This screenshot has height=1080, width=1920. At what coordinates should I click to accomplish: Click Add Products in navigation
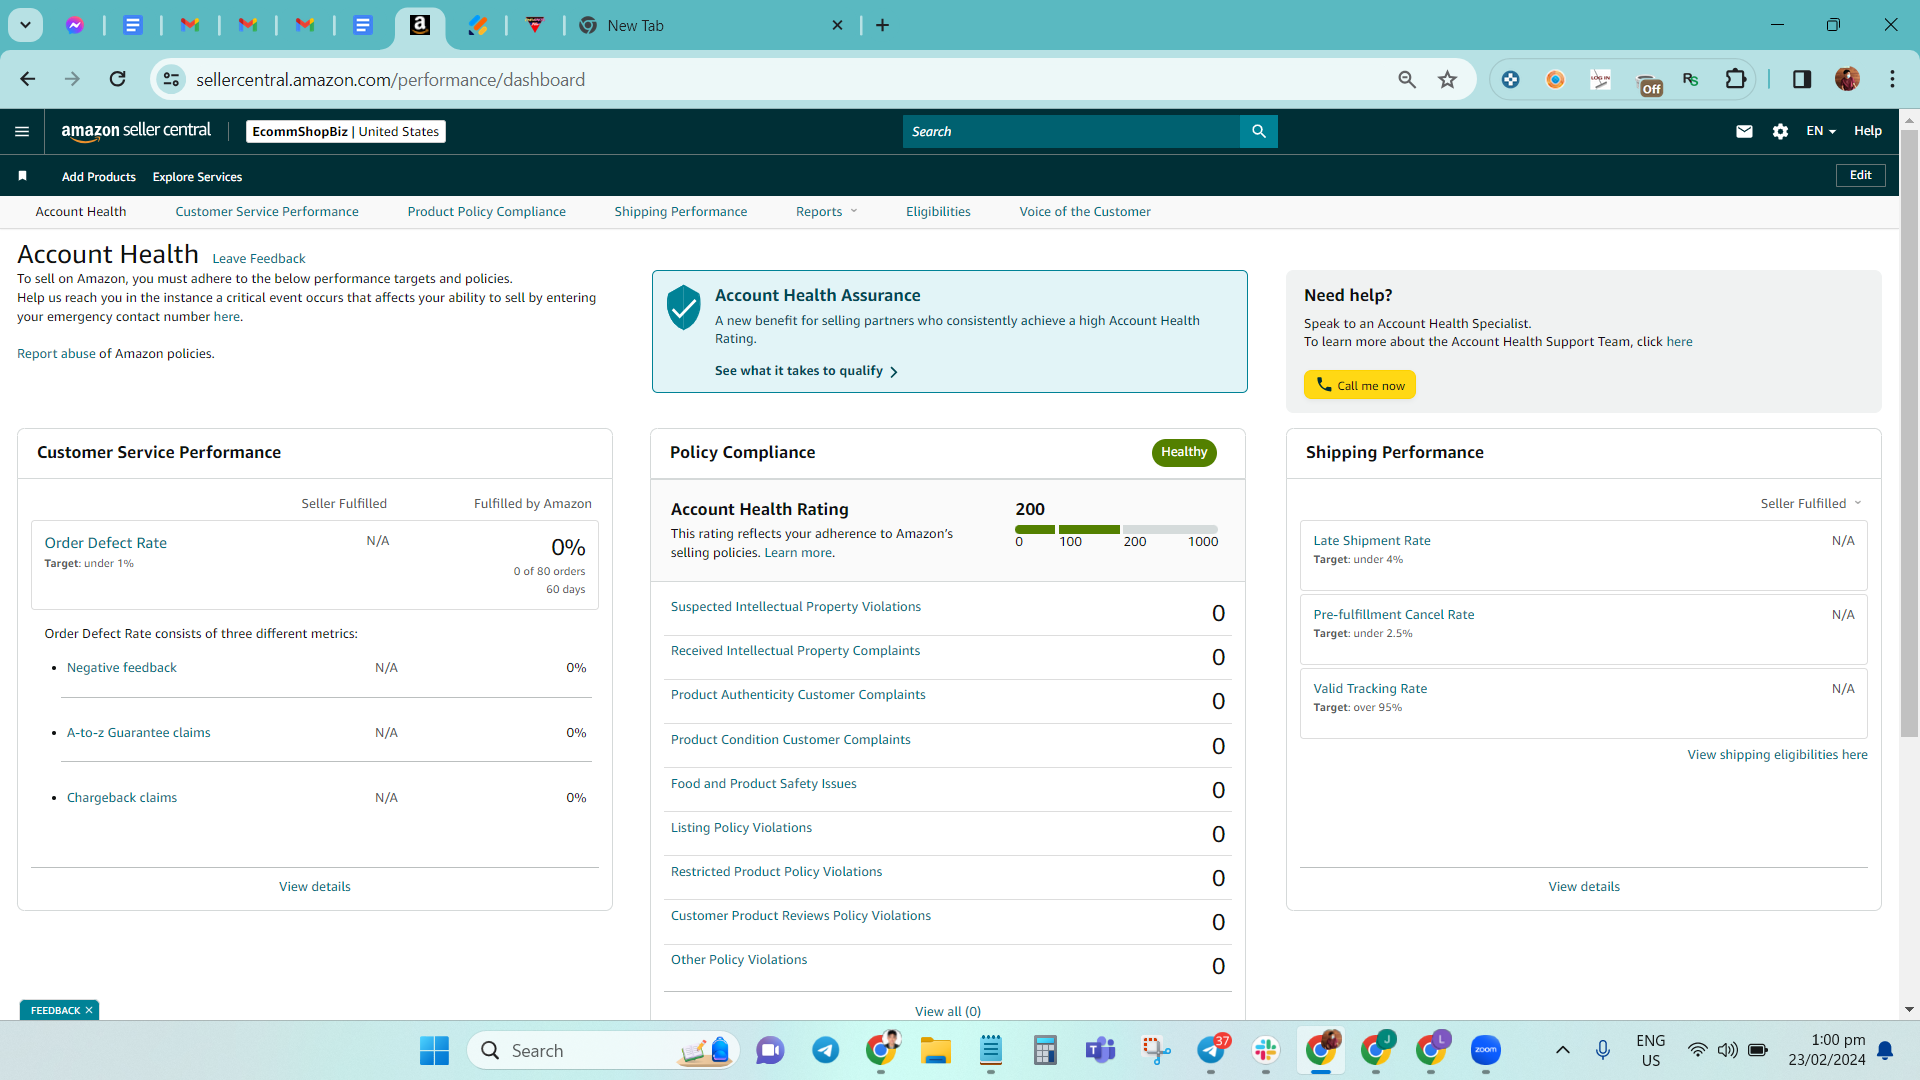(x=99, y=176)
